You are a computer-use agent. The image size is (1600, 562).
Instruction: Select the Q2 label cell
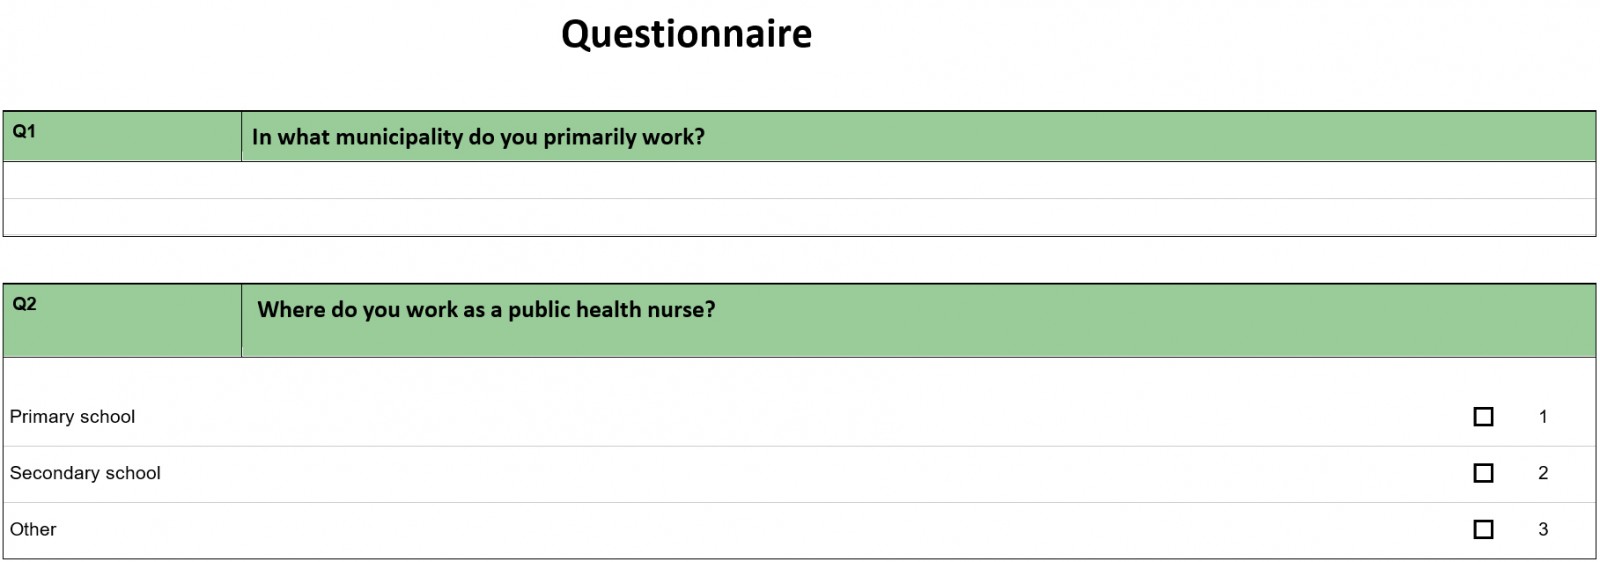[x=121, y=319]
